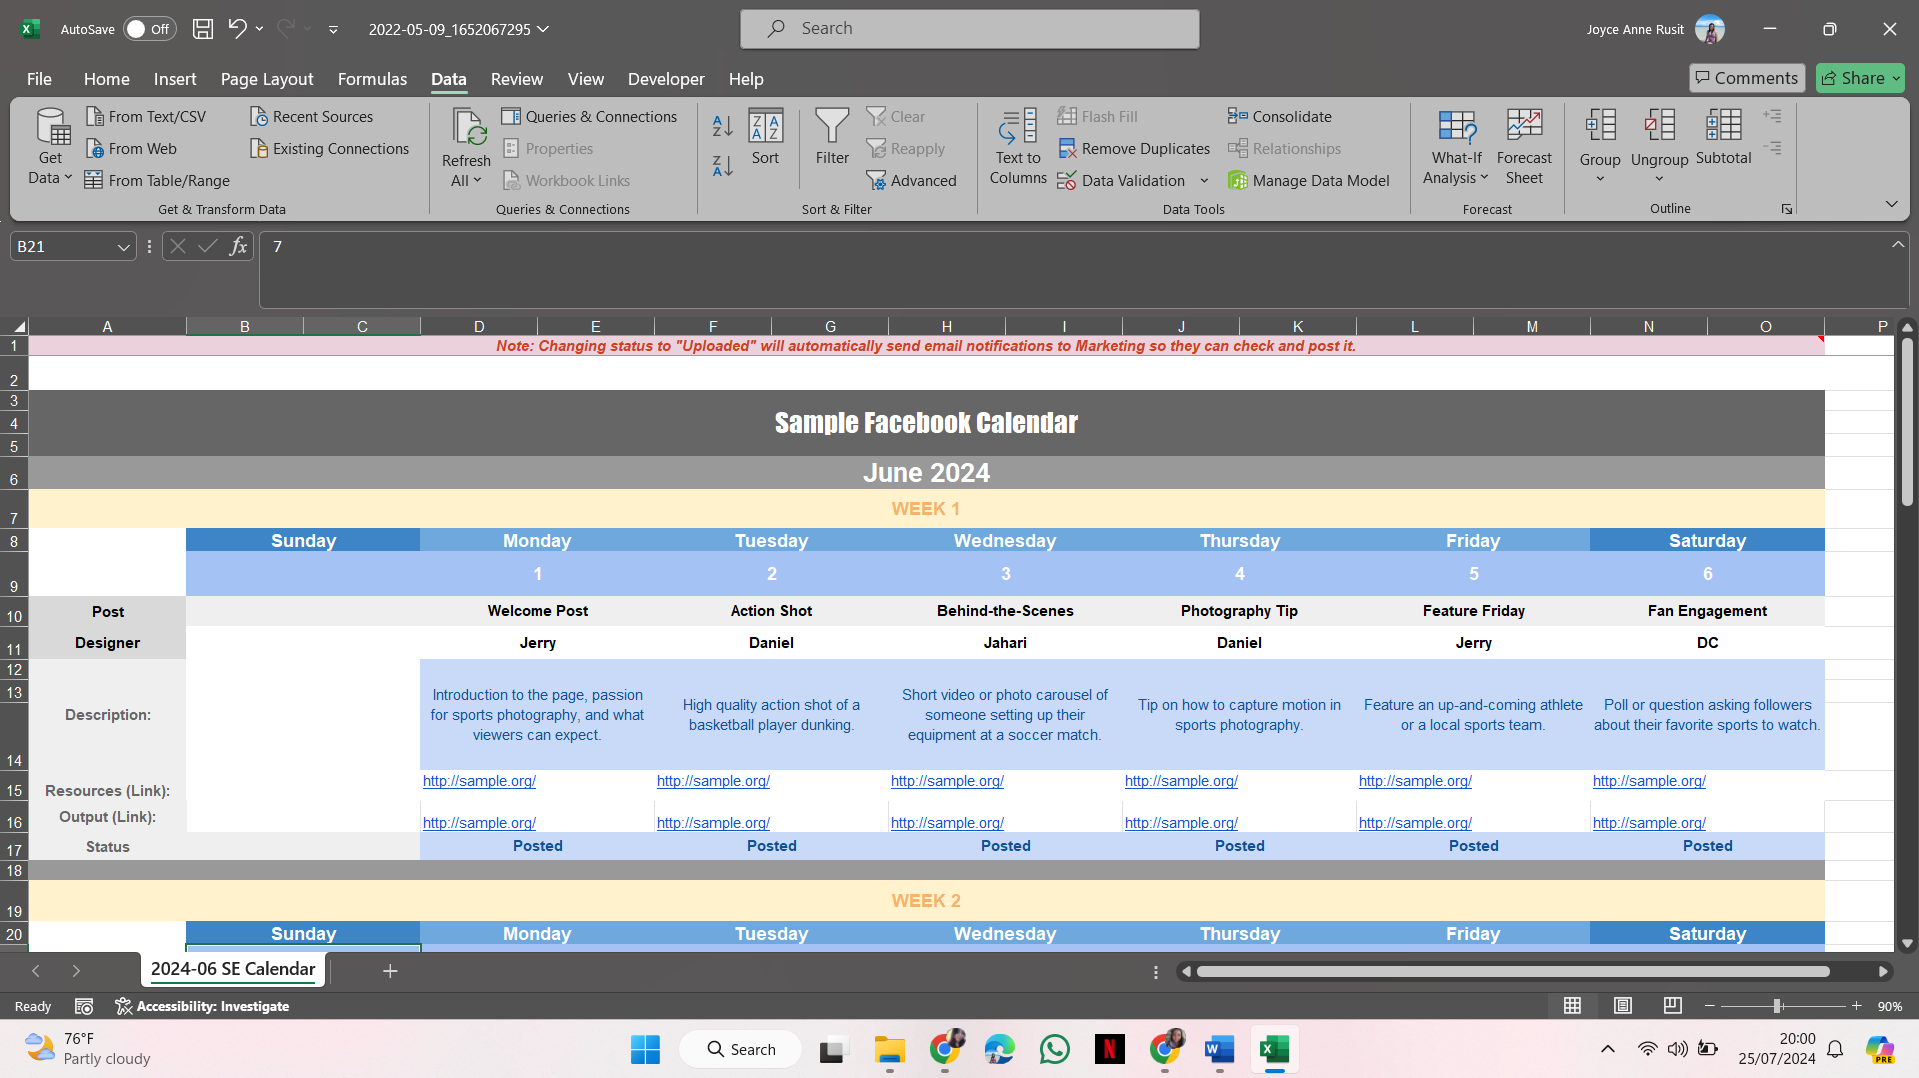Undo the last action
1919x1078 pixels.
click(237, 29)
